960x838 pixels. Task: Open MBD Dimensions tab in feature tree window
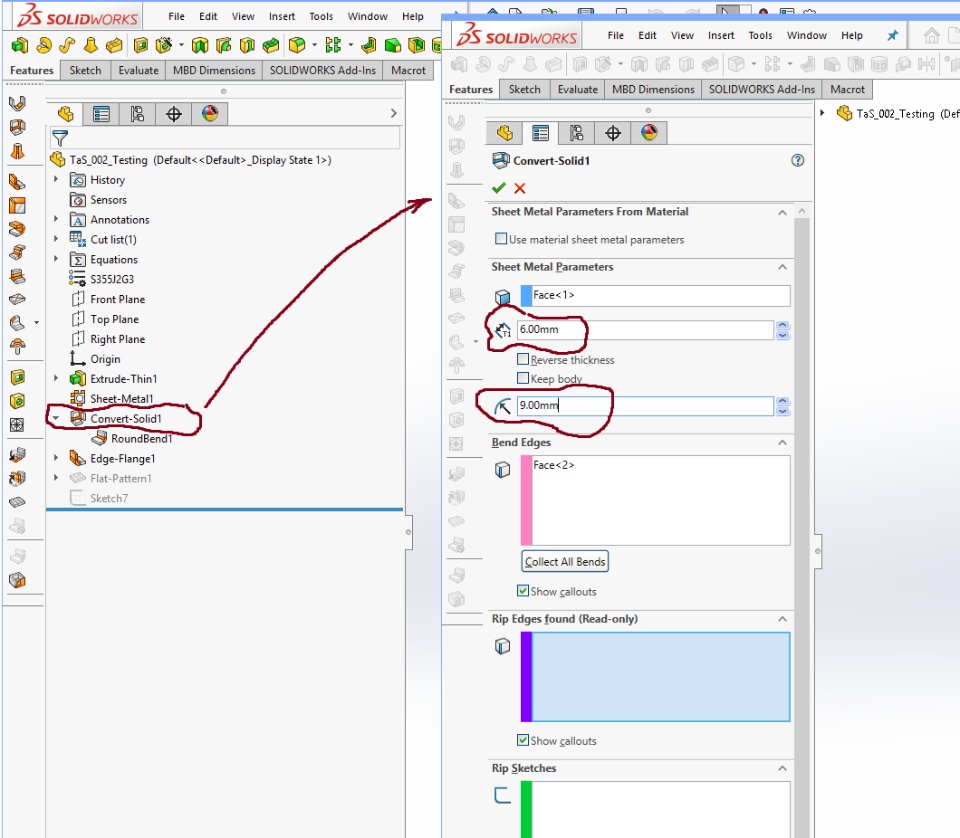click(x=214, y=70)
